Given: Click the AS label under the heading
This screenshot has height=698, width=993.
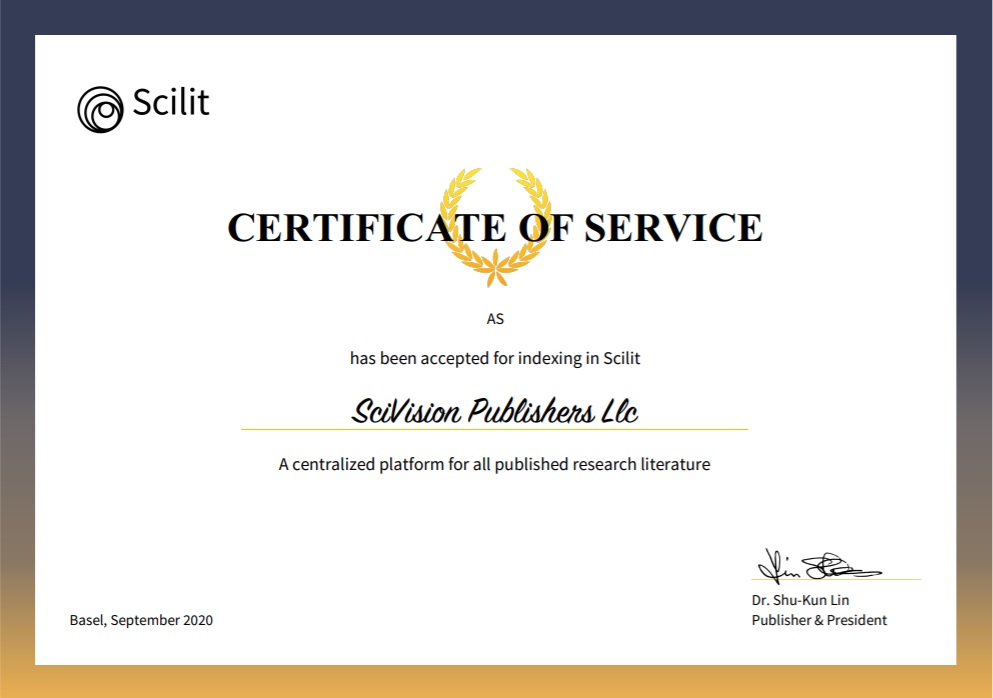Looking at the screenshot, I should [494, 318].
